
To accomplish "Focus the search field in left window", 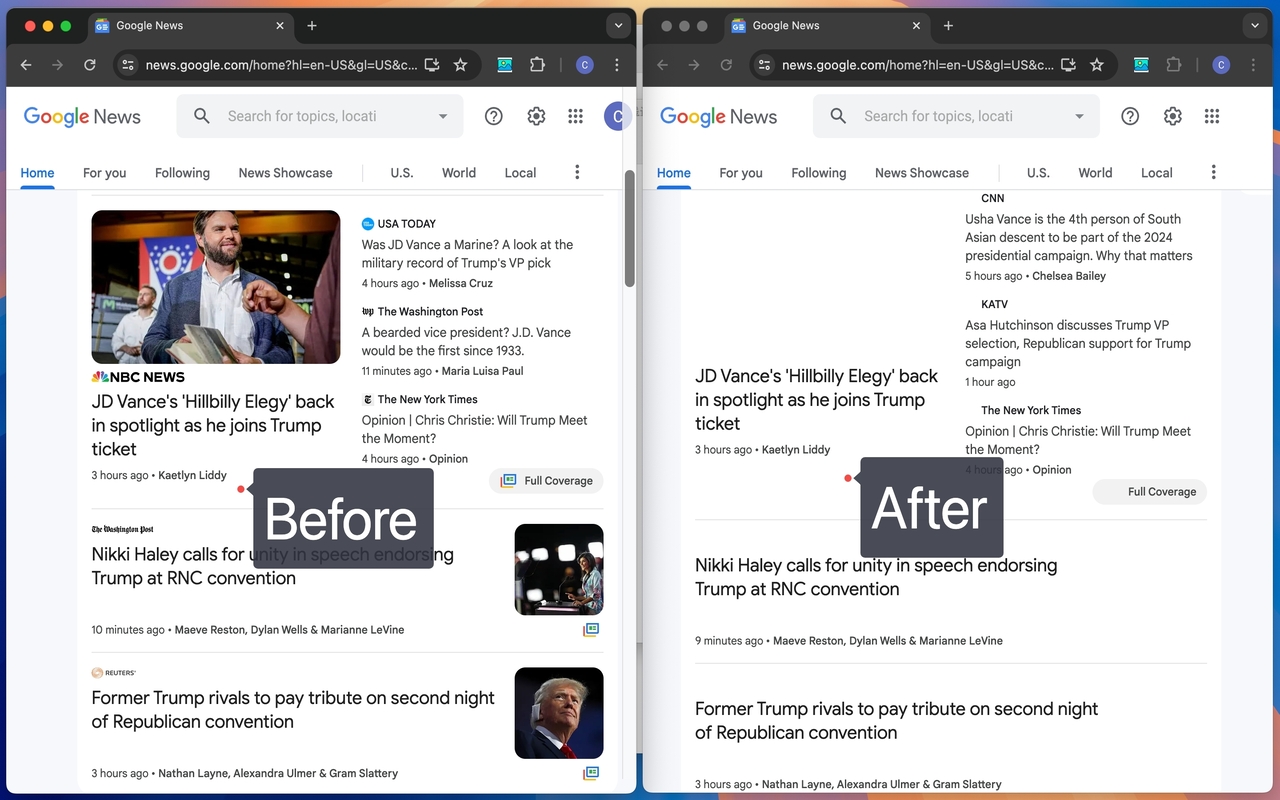I will [320, 116].
